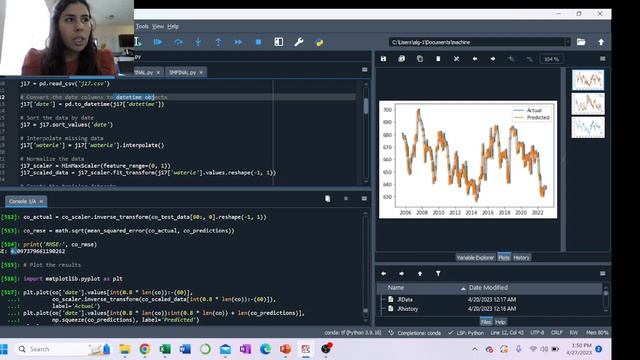
Task: Maximize current pane toolbar icon
Action: [279, 42]
